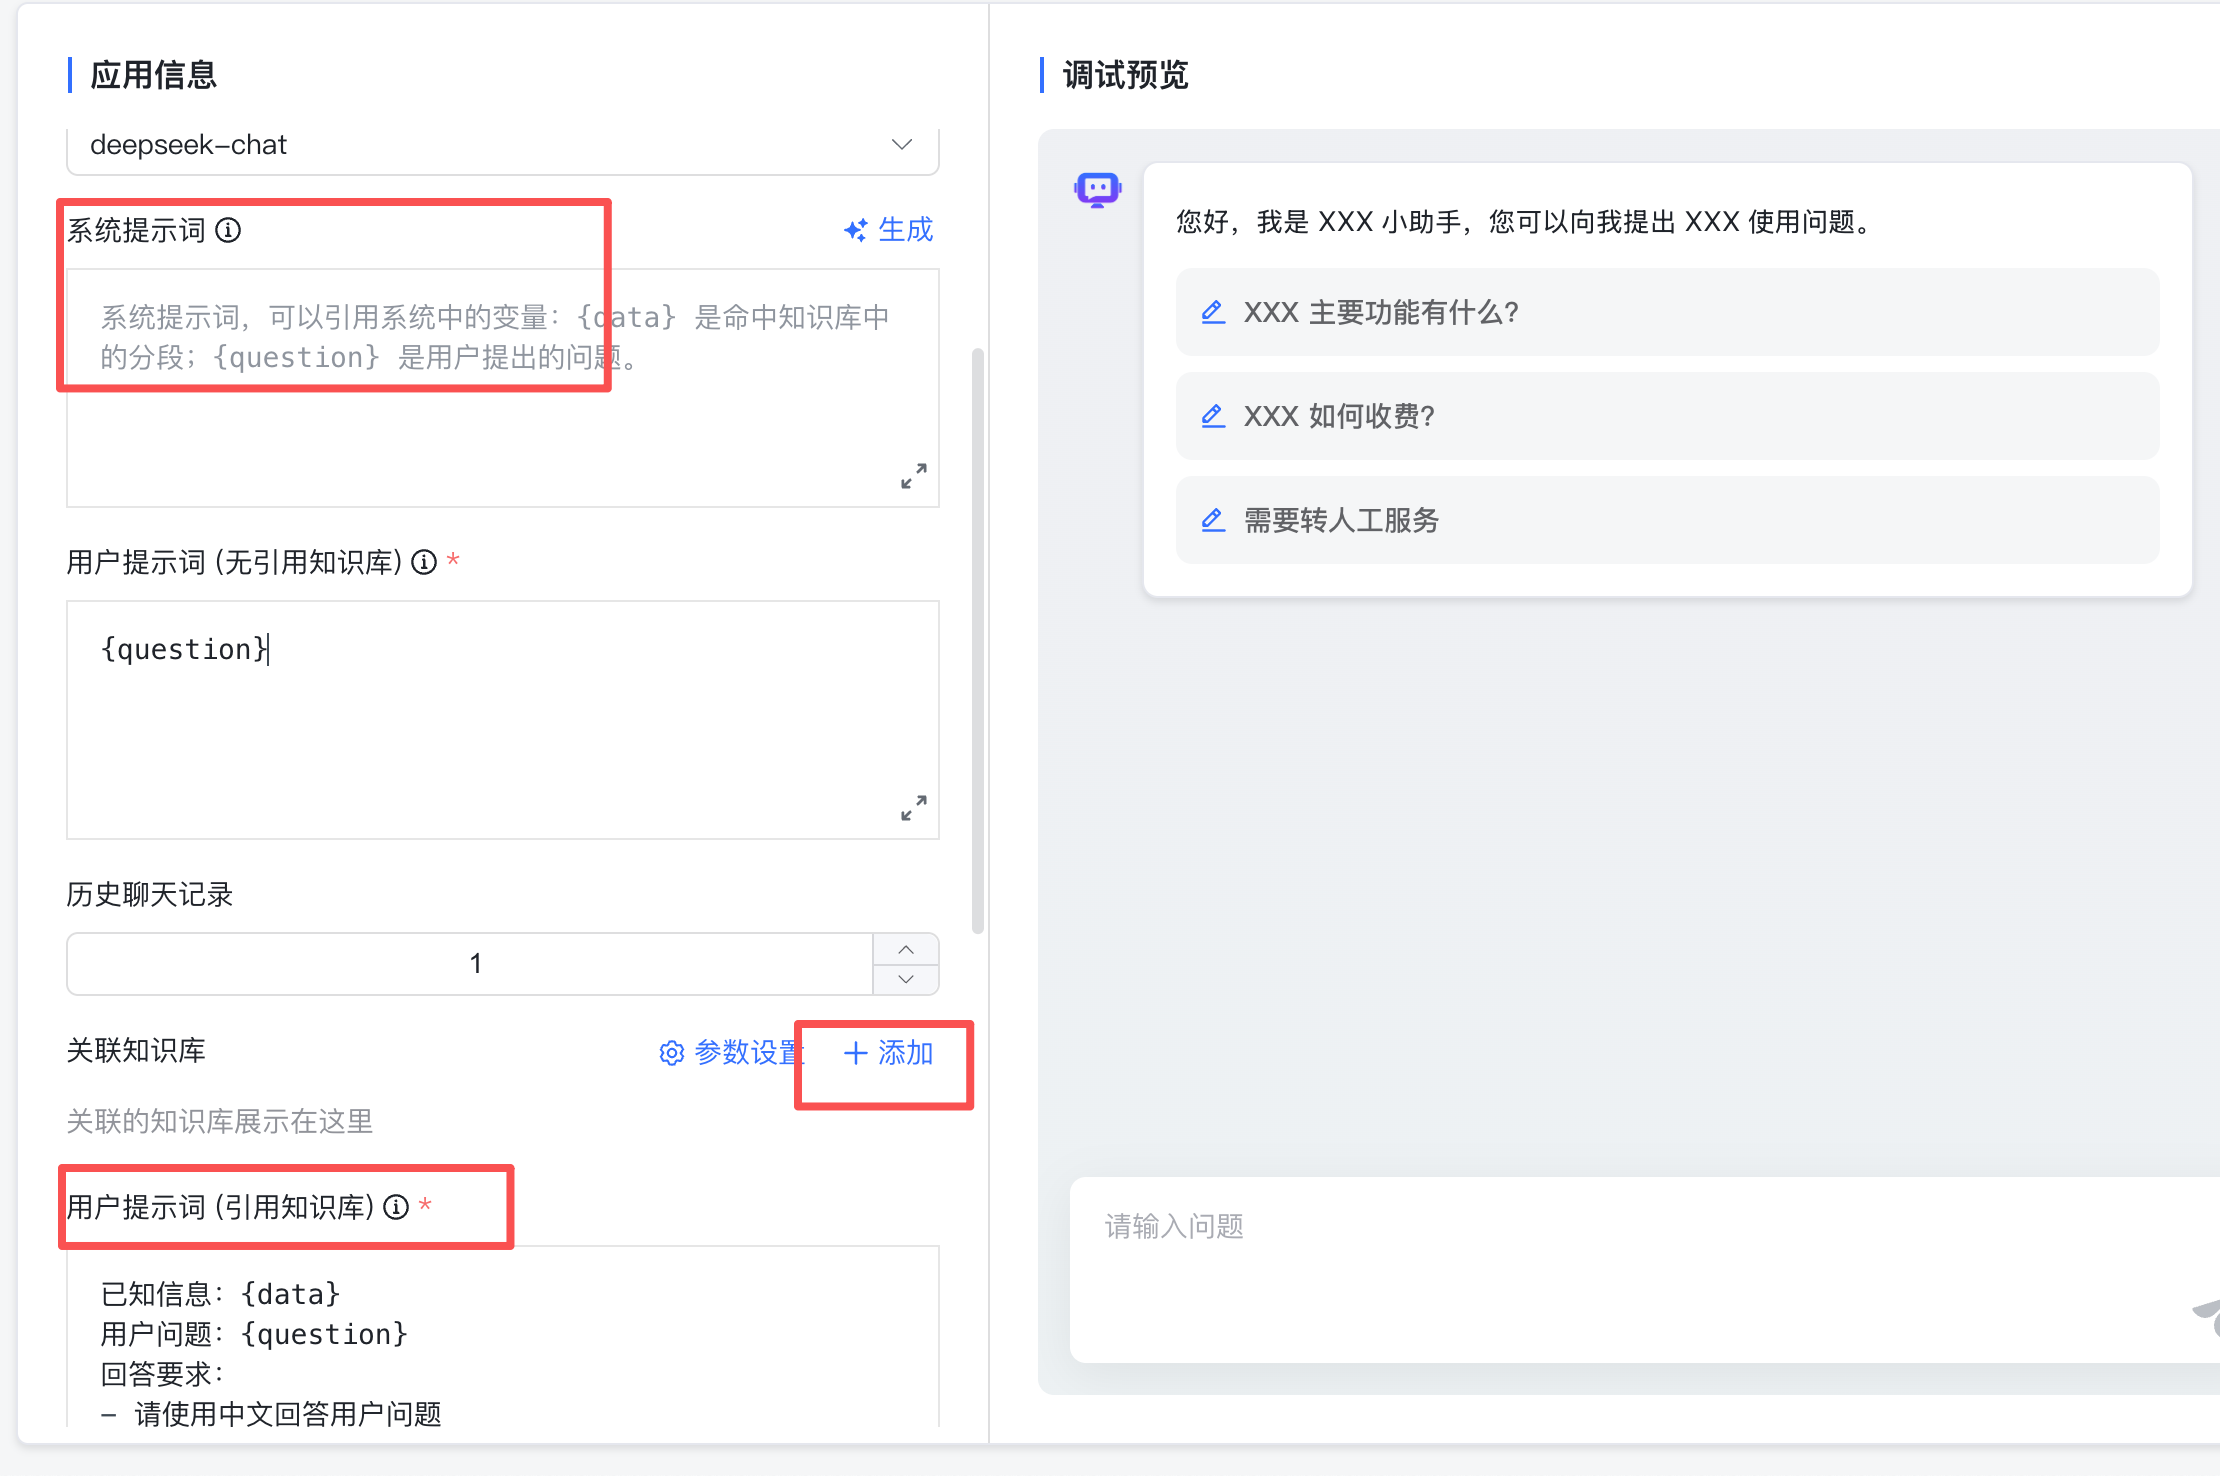The width and height of the screenshot is (2220, 1476).
Task: Click the info icon beside 用户提示词 (引用知识库)
Action: (396, 1207)
